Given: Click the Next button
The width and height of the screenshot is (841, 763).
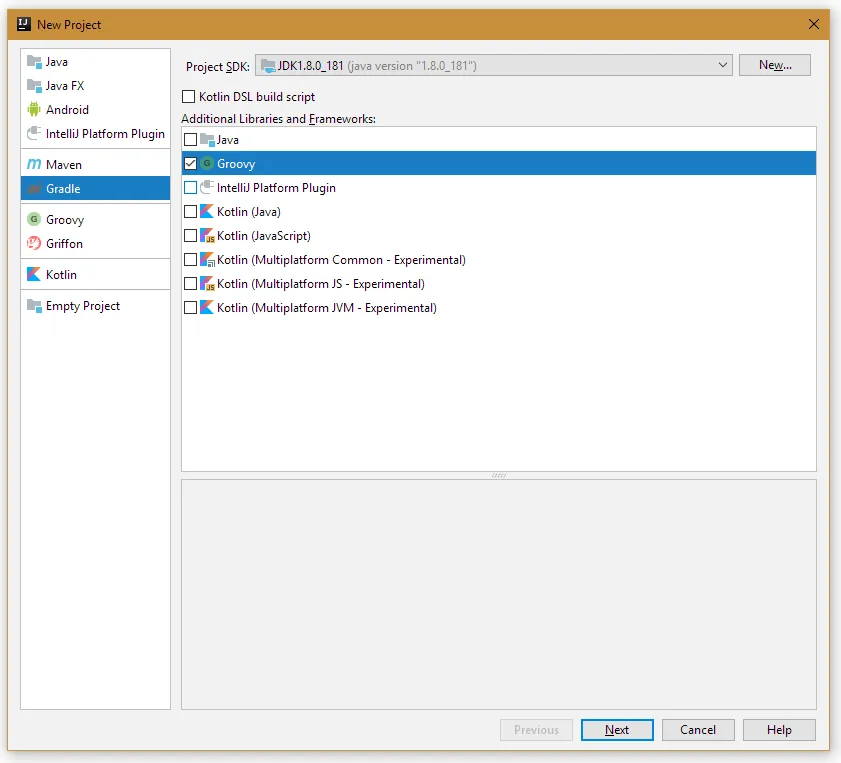Looking at the screenshot, I should click(x=617, y=730).
